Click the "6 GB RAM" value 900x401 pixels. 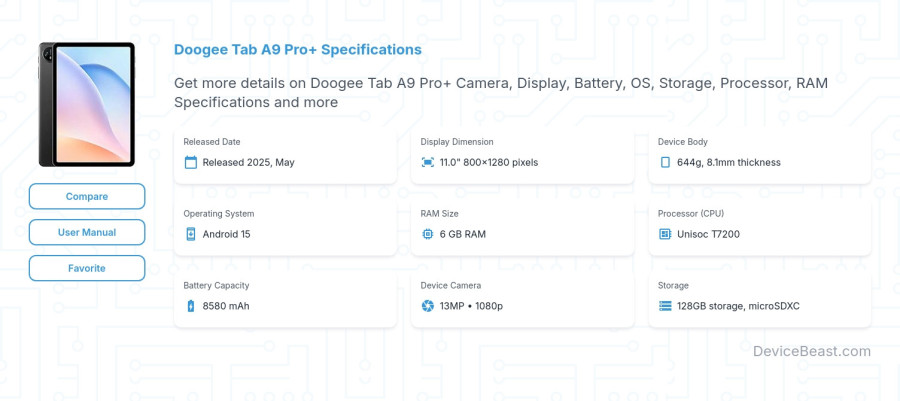coord(463,234)
